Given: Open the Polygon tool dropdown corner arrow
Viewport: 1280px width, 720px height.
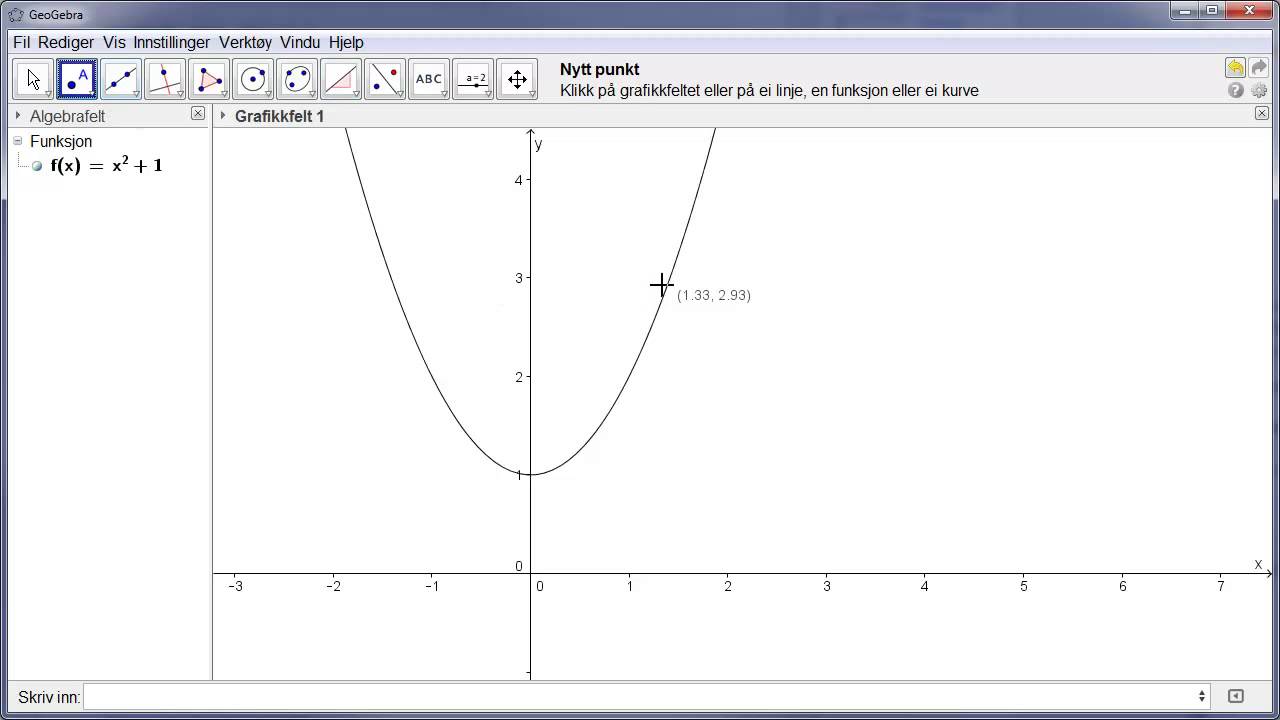Looking at the screenshot, I should pyautogui.click(x=224, y=94).
